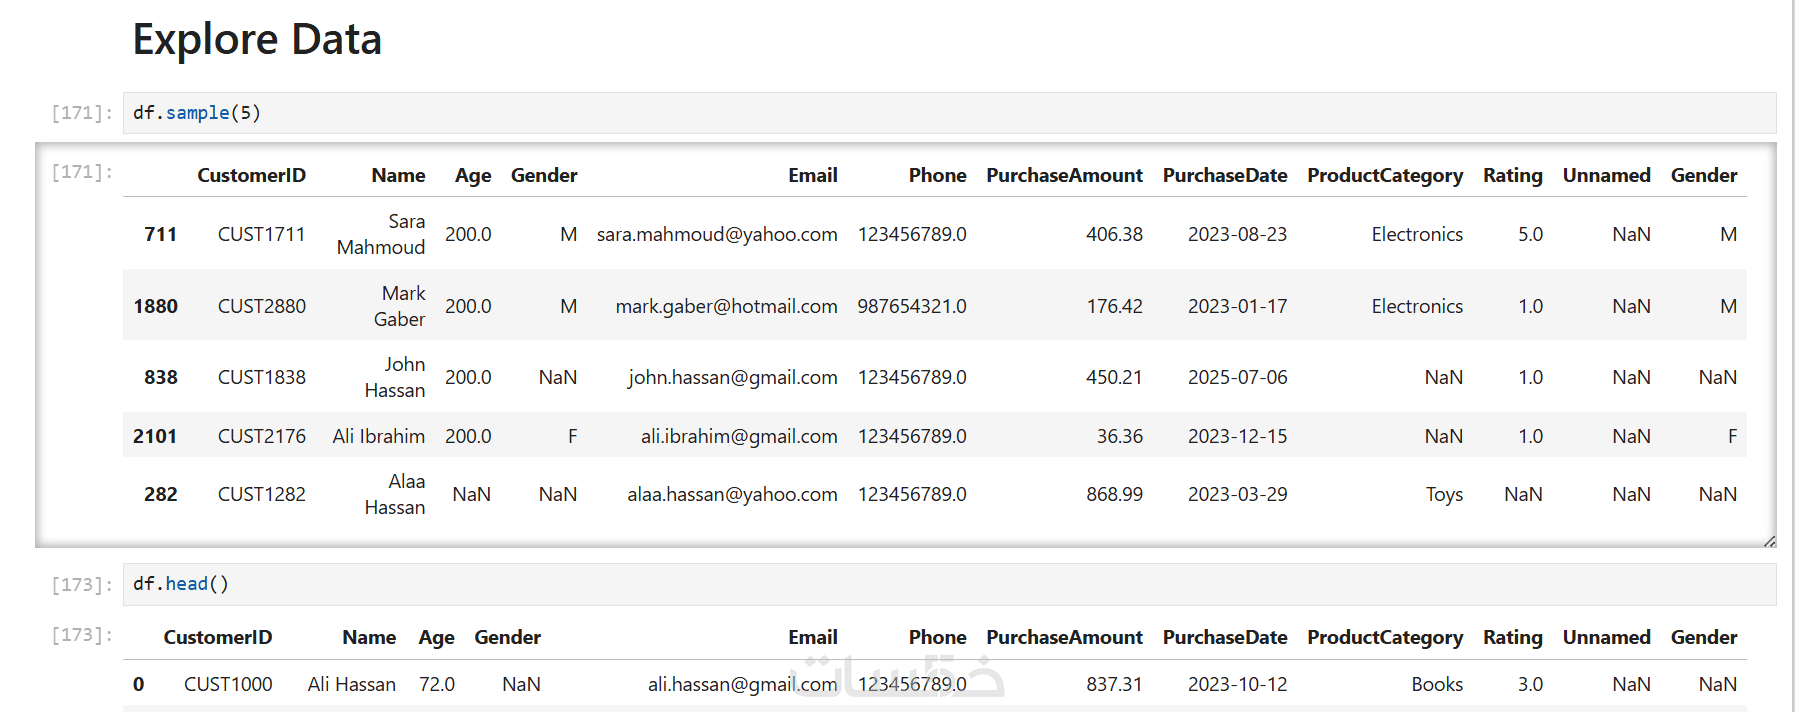
Task: Click the [173] prompt beside df.head()
Action: [81, 585]
